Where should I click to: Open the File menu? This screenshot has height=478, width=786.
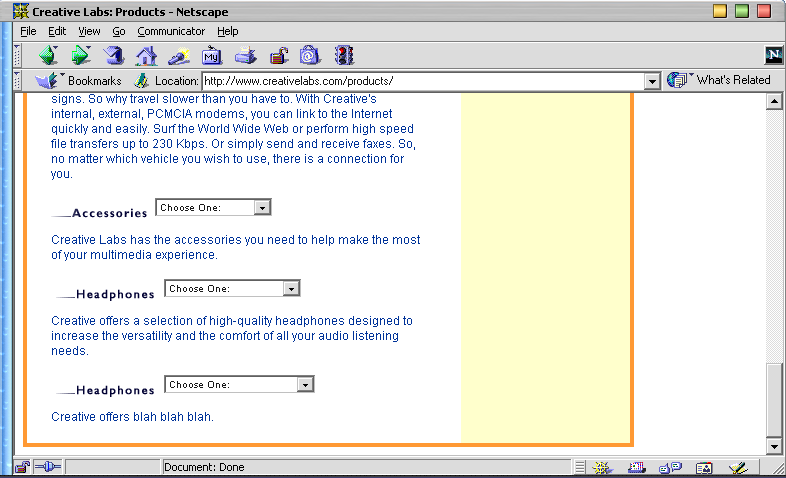(28, 31)
